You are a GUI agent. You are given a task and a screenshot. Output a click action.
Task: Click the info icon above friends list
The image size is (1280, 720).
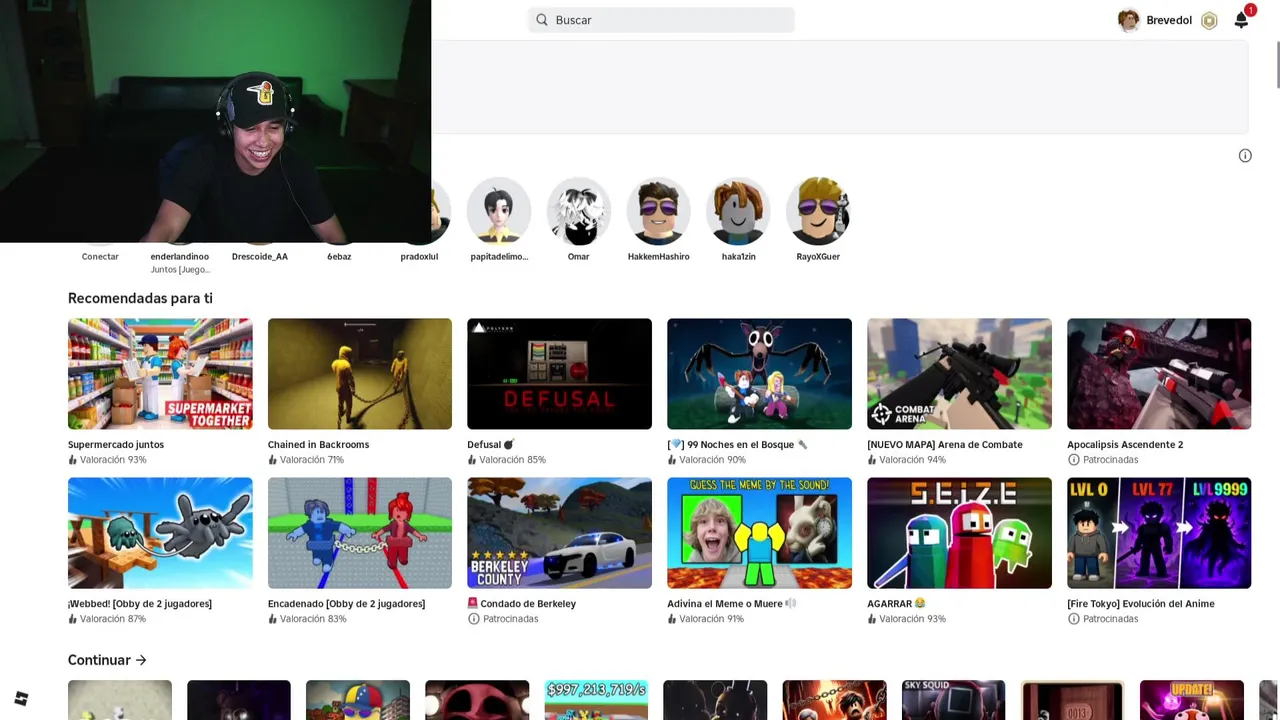[1245, 155]
